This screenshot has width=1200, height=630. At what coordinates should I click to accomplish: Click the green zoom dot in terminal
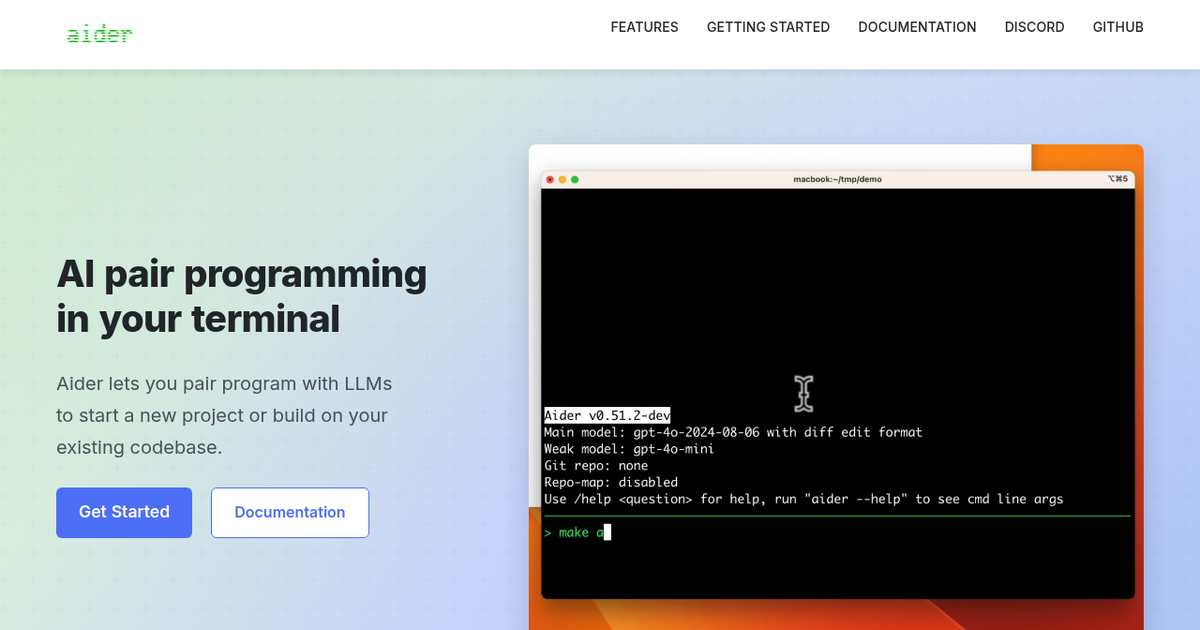574,179
